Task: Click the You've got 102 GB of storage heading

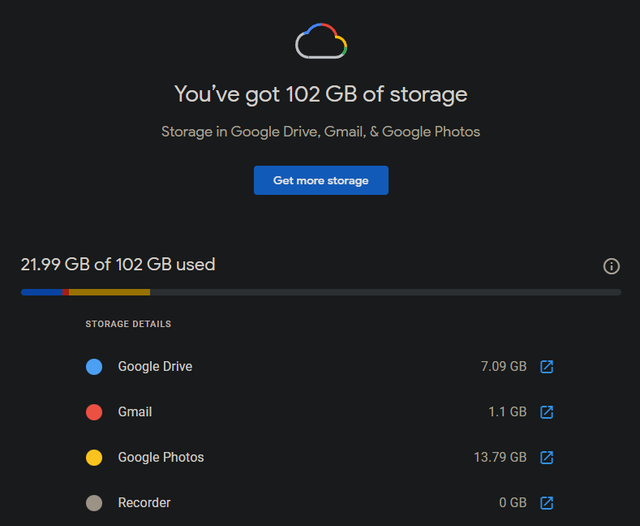Action: (321, 95)
